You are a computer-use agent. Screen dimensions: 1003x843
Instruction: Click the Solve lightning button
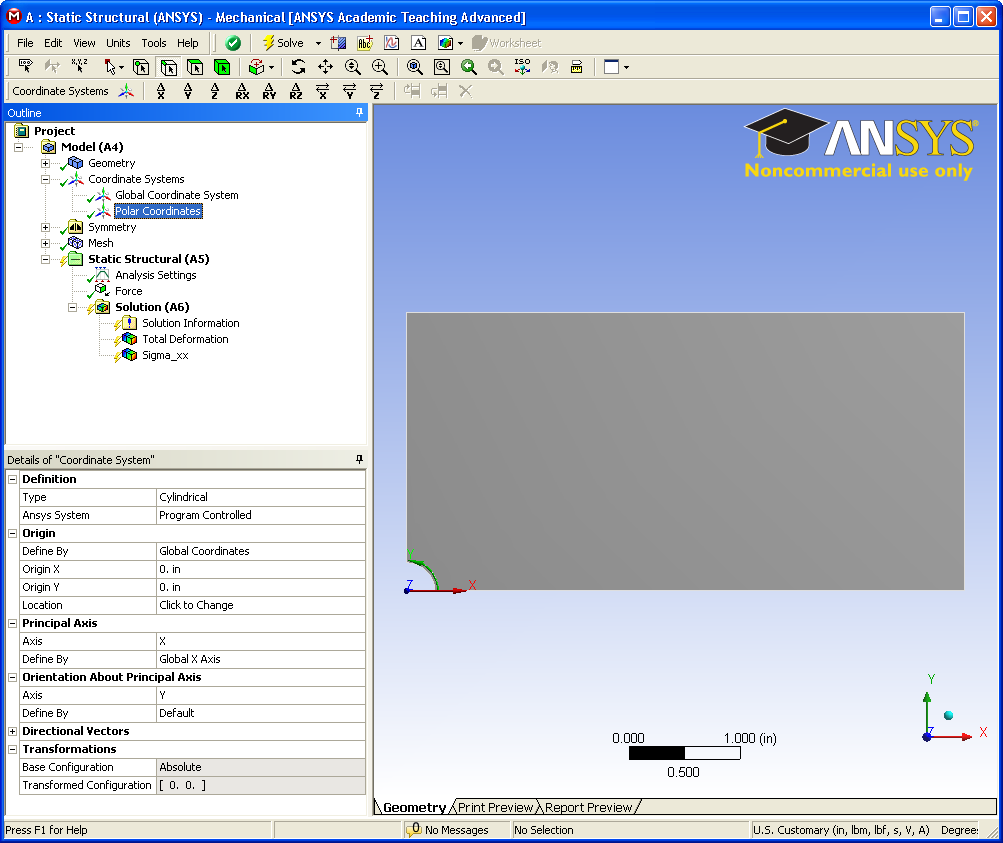pos(283,43)
